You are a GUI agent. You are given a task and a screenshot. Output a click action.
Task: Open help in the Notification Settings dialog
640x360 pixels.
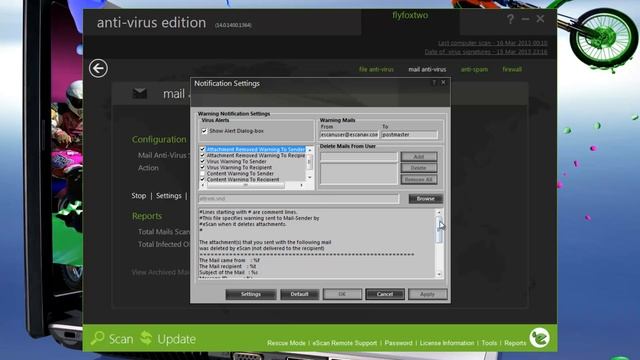pyautogui.click(x=434, y=83)
